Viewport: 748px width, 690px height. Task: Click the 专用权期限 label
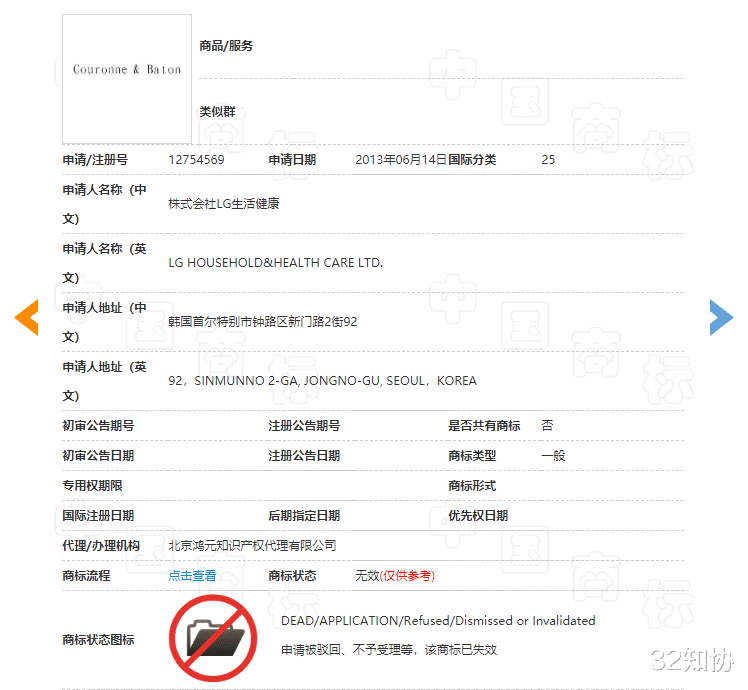(93, 485)
